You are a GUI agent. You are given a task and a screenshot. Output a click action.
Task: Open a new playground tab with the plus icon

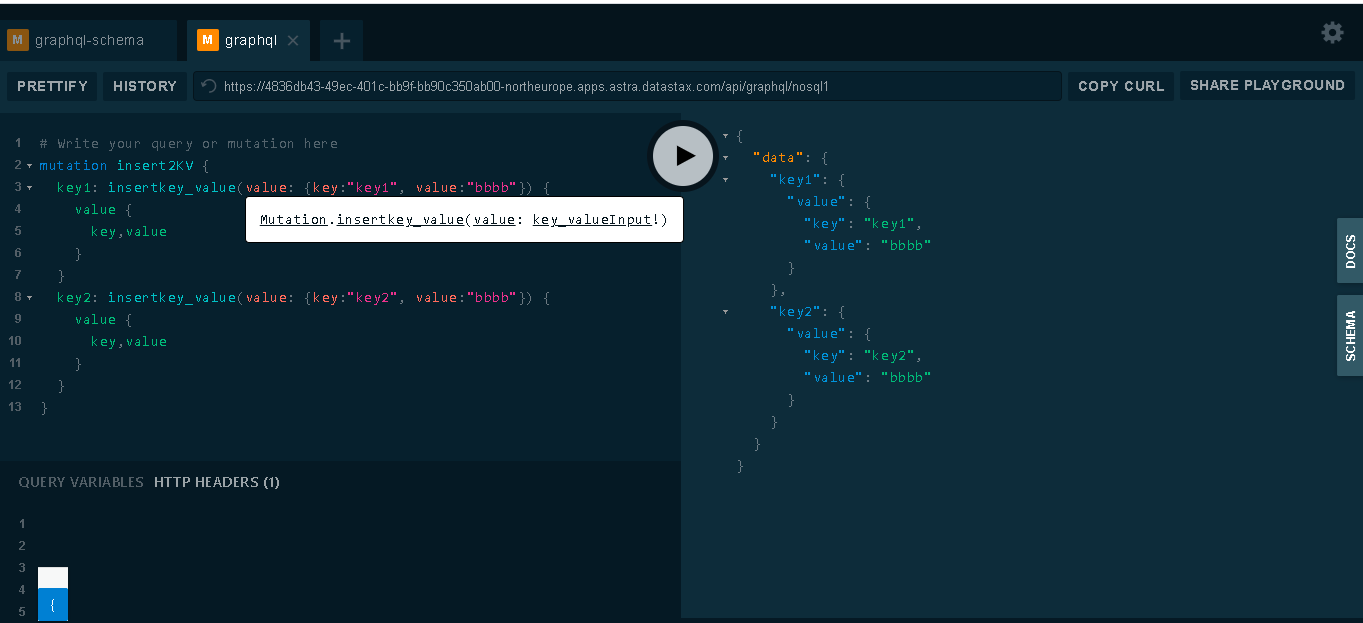[341, 41]
